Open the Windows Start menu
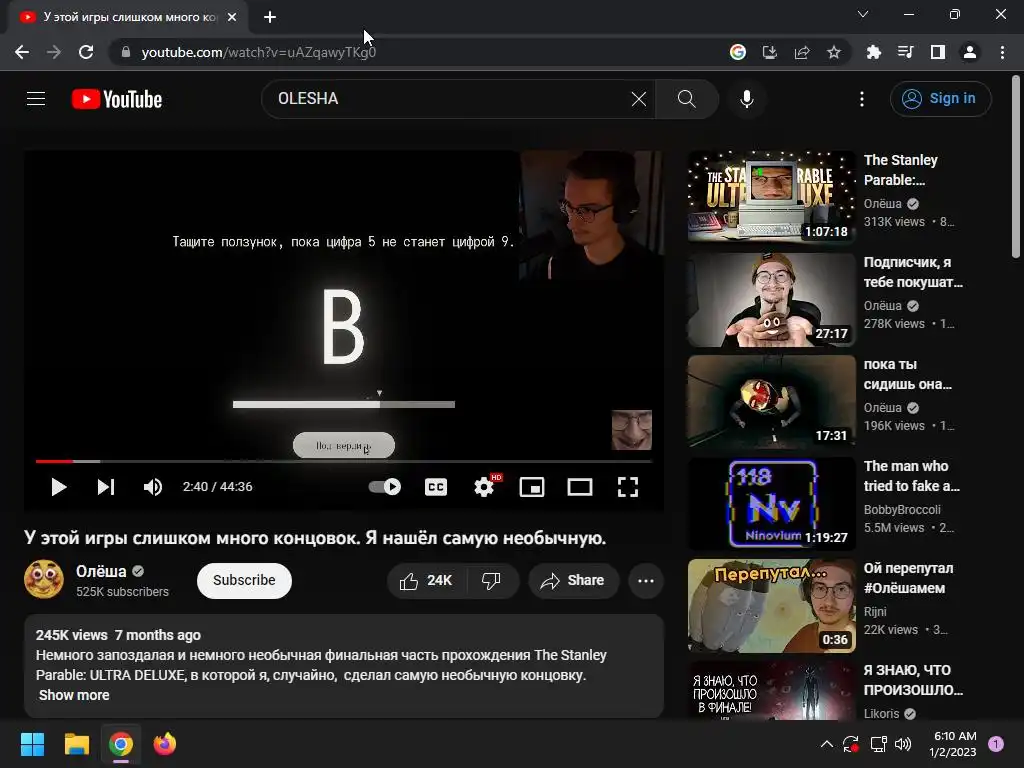 [32, 744]
